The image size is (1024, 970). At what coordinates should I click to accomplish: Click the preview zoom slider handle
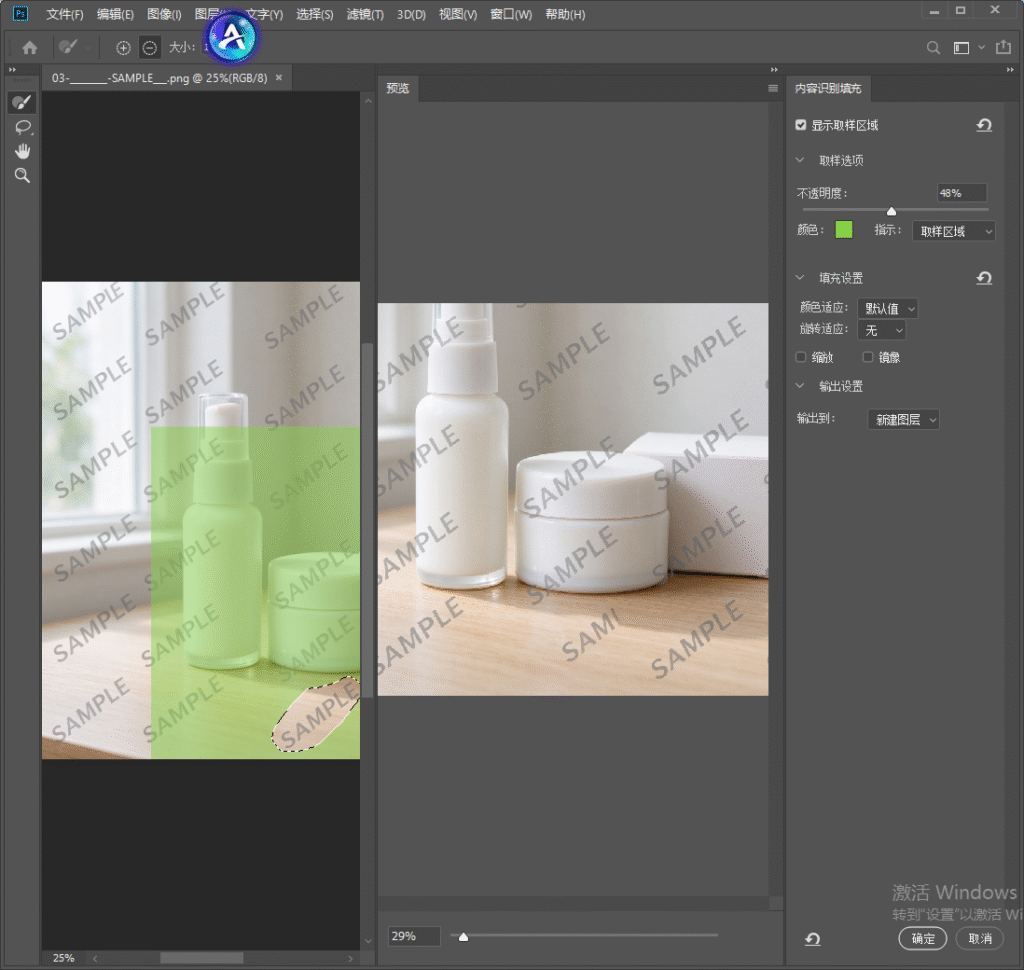[464, 937]
